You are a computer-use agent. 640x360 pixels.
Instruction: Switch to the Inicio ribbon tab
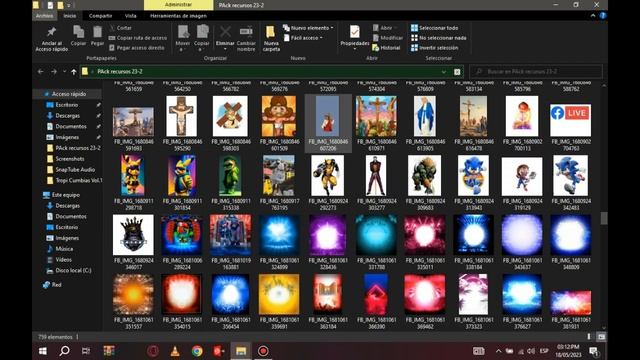click(x=70, y=16)
